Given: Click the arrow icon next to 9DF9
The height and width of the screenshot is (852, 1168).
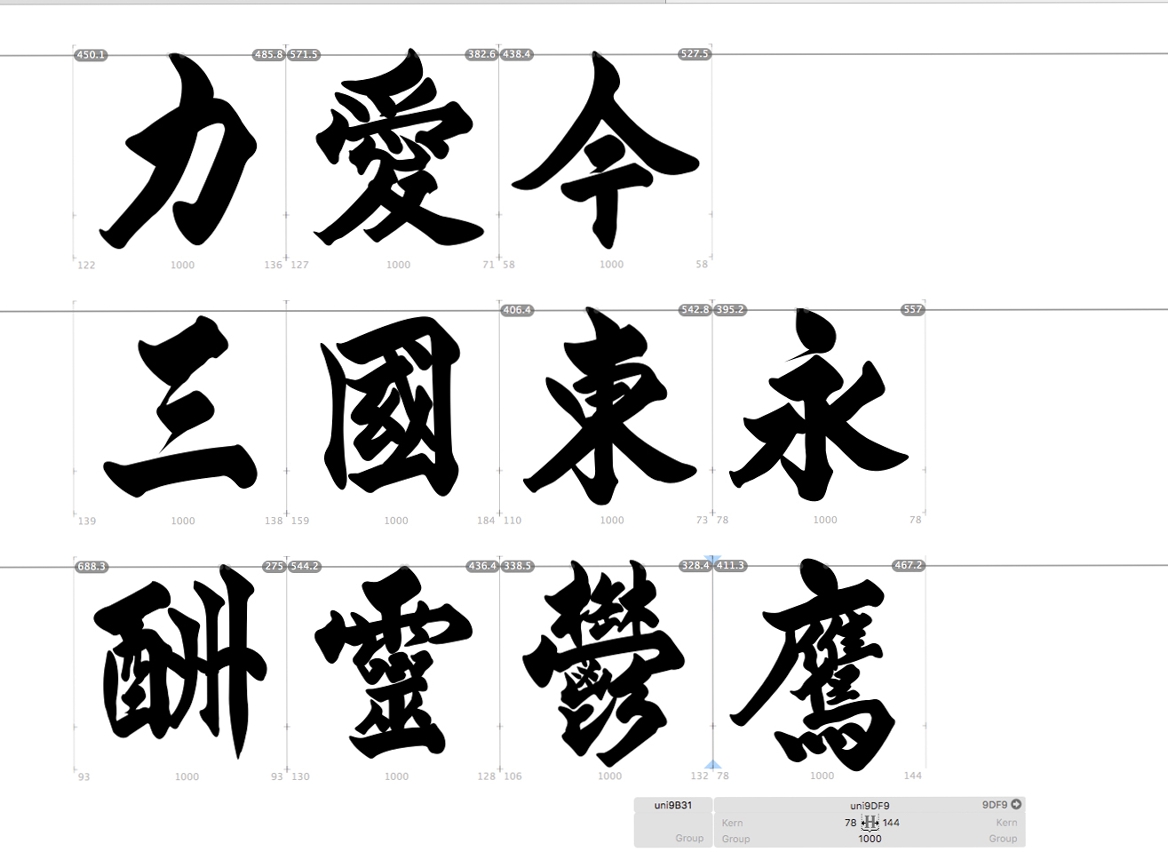Looking at the screenshot, I should pos(1016,804).
